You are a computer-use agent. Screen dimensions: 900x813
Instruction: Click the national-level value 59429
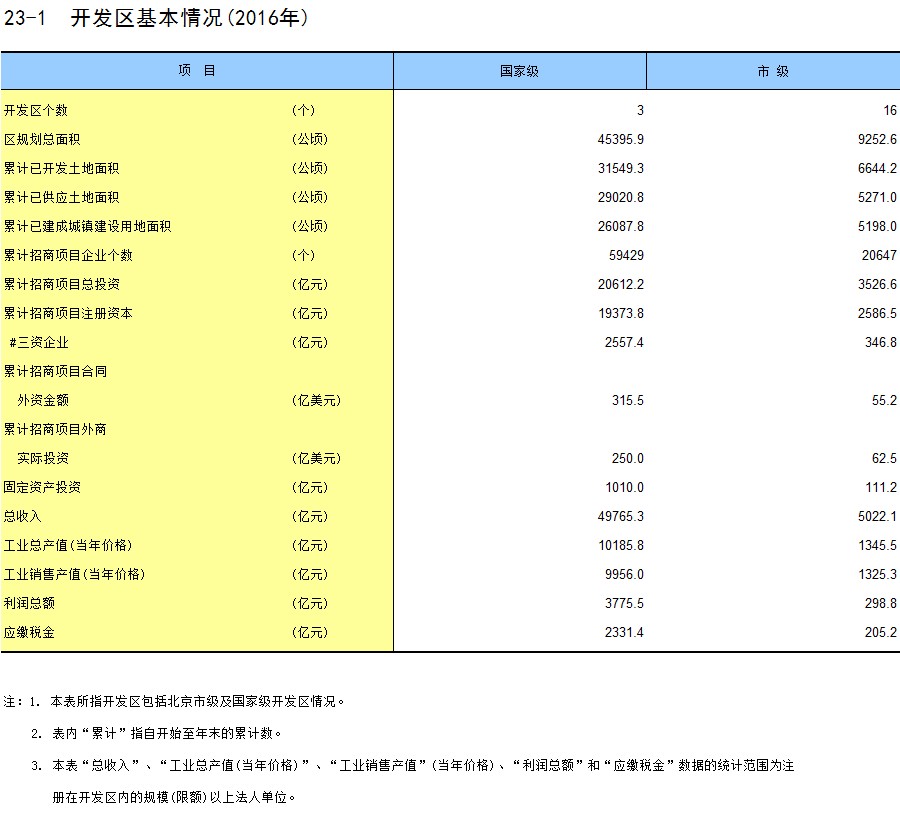click(x=626, y=255)
